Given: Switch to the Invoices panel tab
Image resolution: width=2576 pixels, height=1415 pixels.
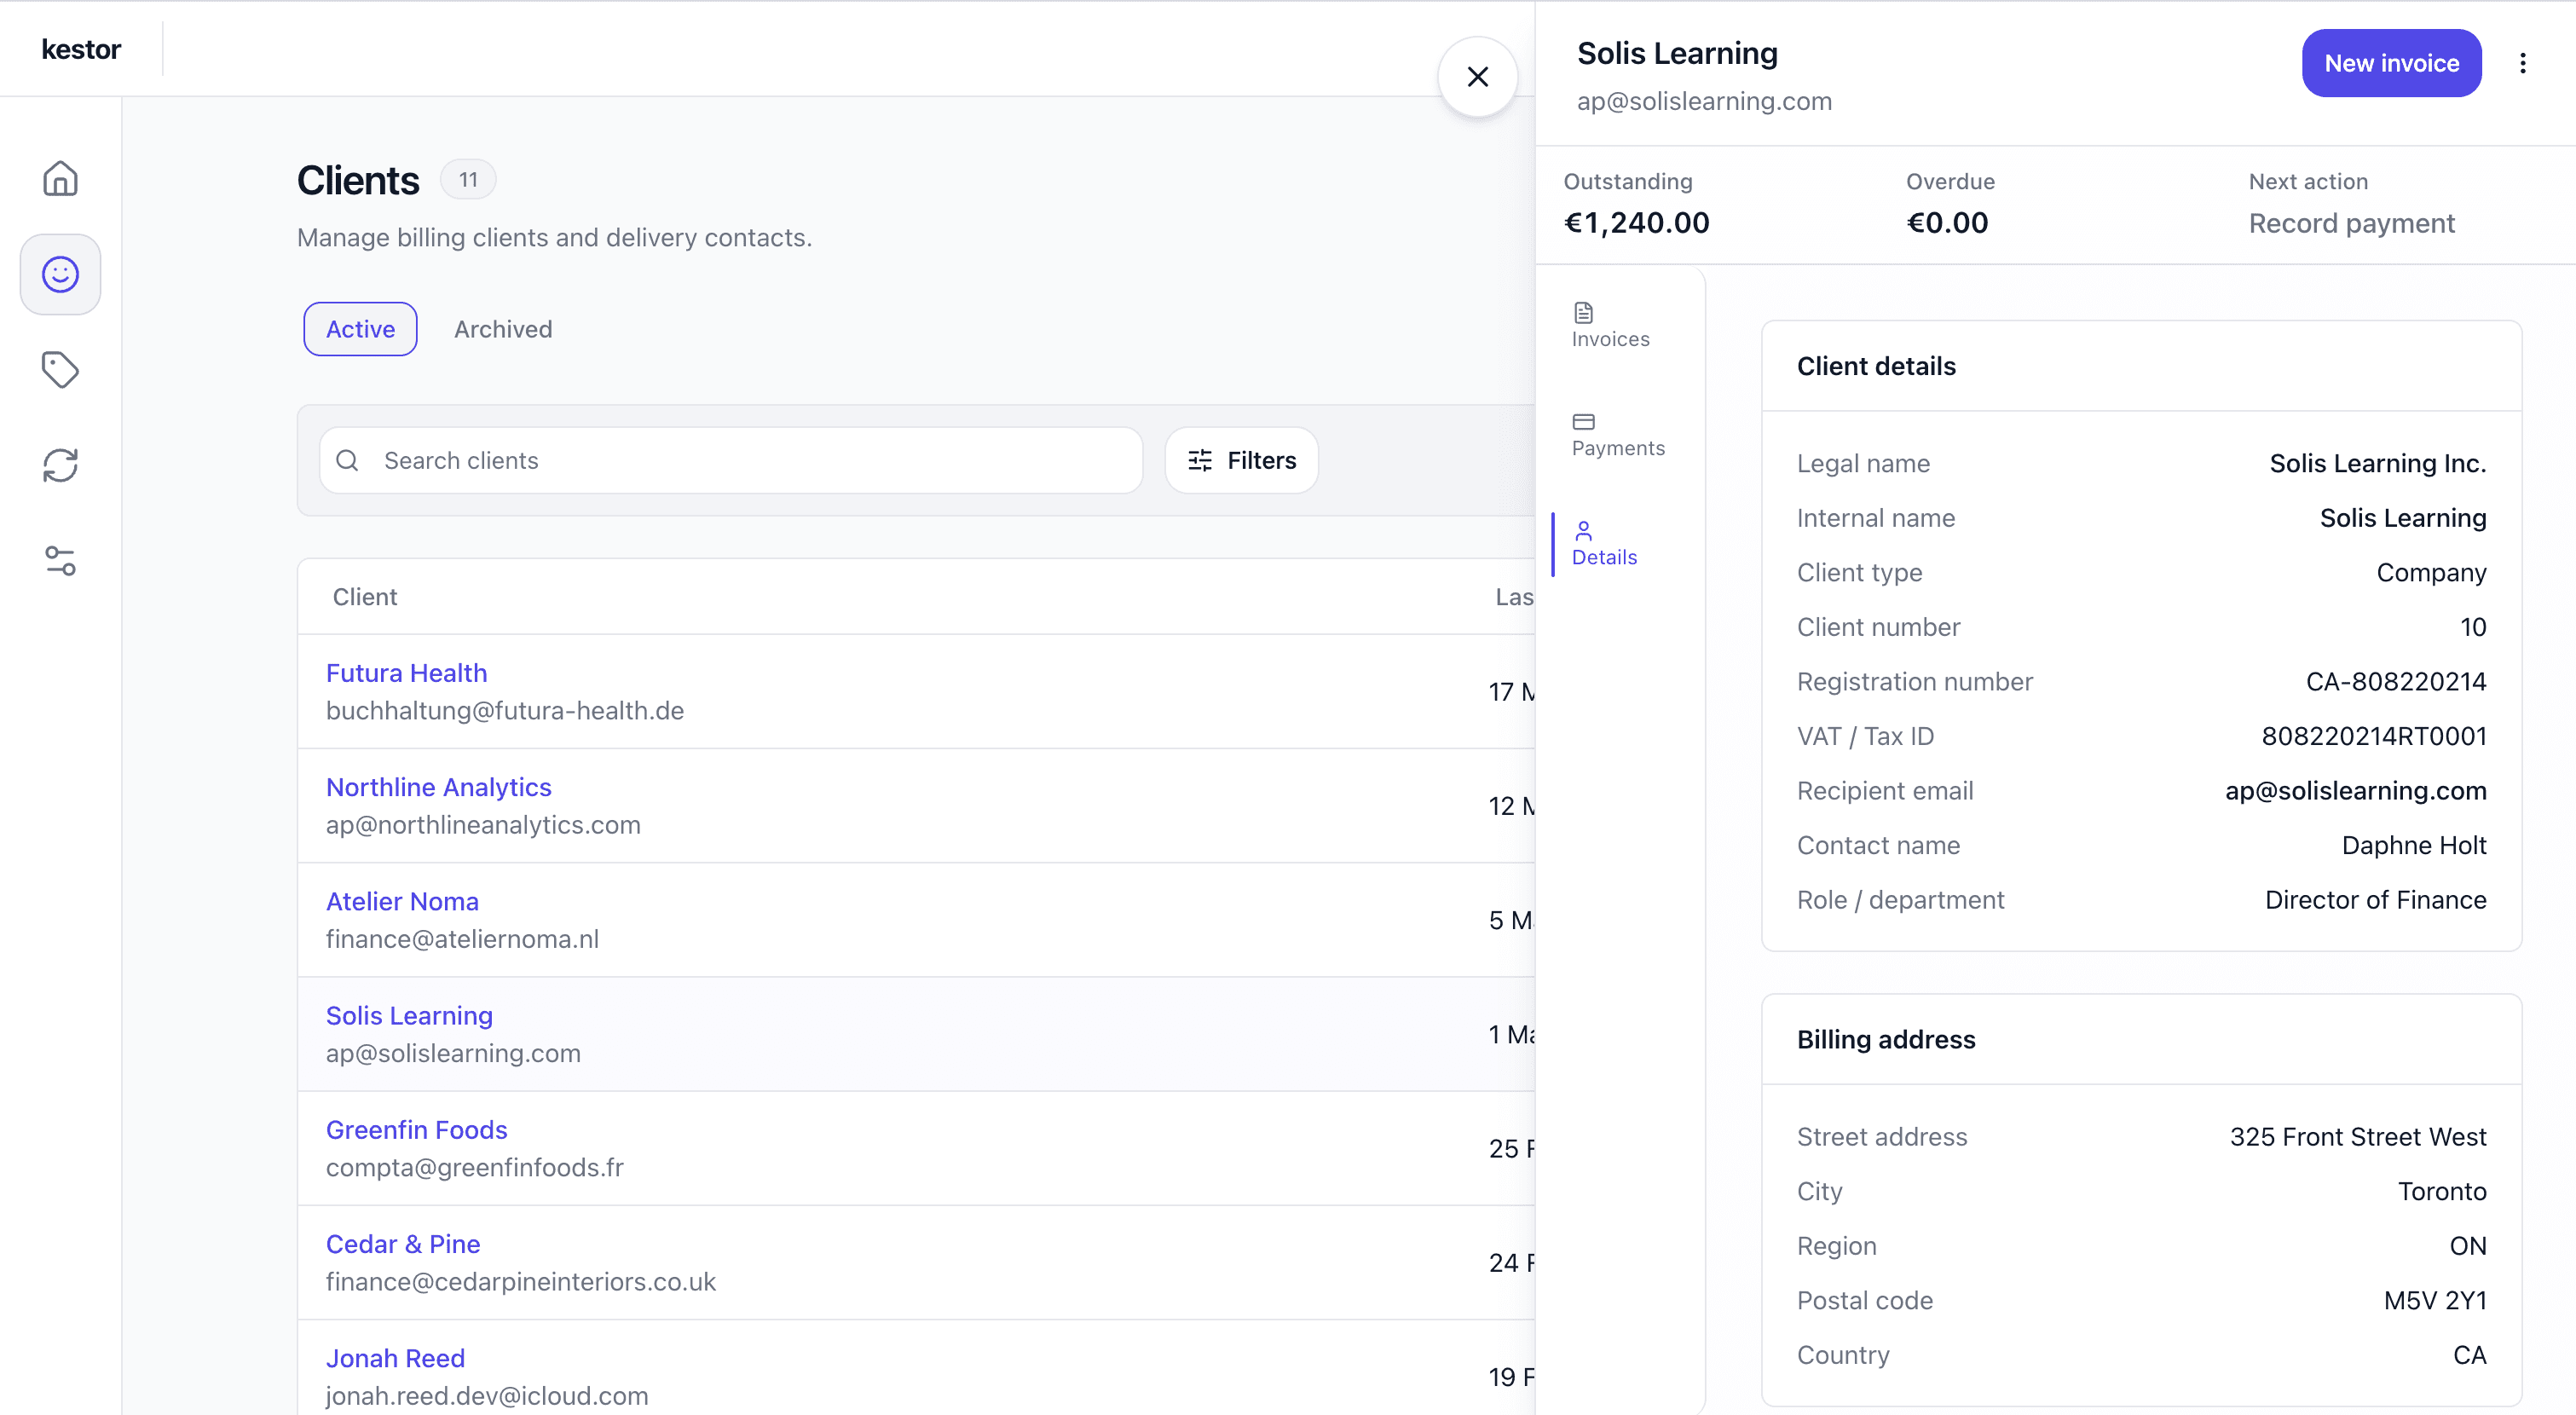Looking at the screenshot, I should pyautogui.click(x=1609, y=325).
